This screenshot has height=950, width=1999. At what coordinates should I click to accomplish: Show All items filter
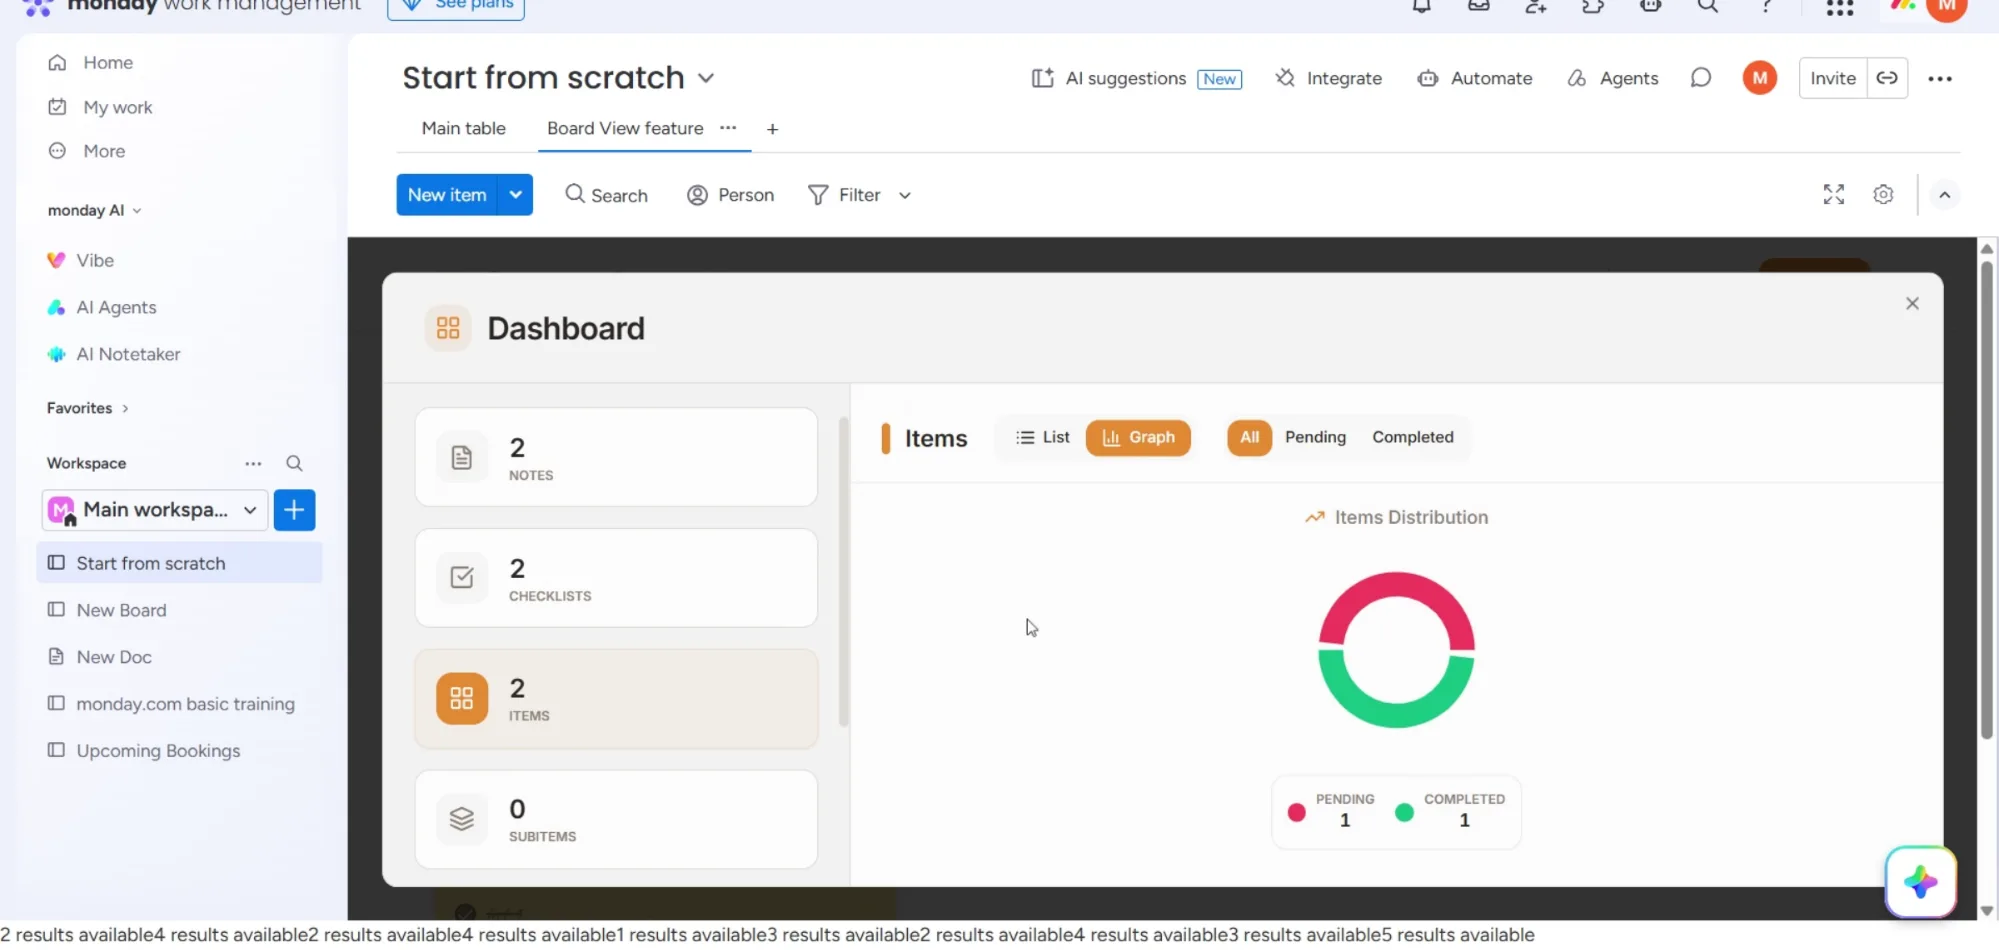(1249, 437)
